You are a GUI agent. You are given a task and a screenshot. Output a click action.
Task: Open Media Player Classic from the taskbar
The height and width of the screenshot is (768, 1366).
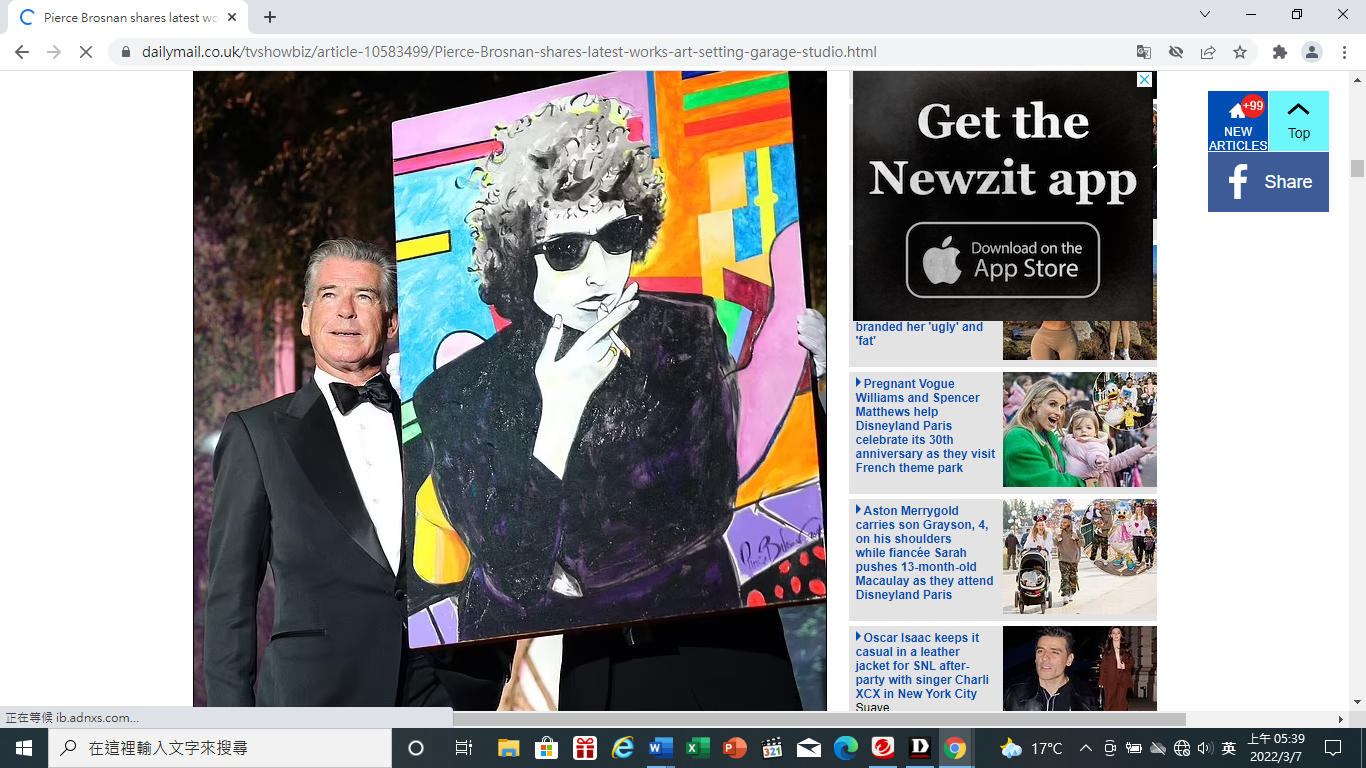(772, 748)
